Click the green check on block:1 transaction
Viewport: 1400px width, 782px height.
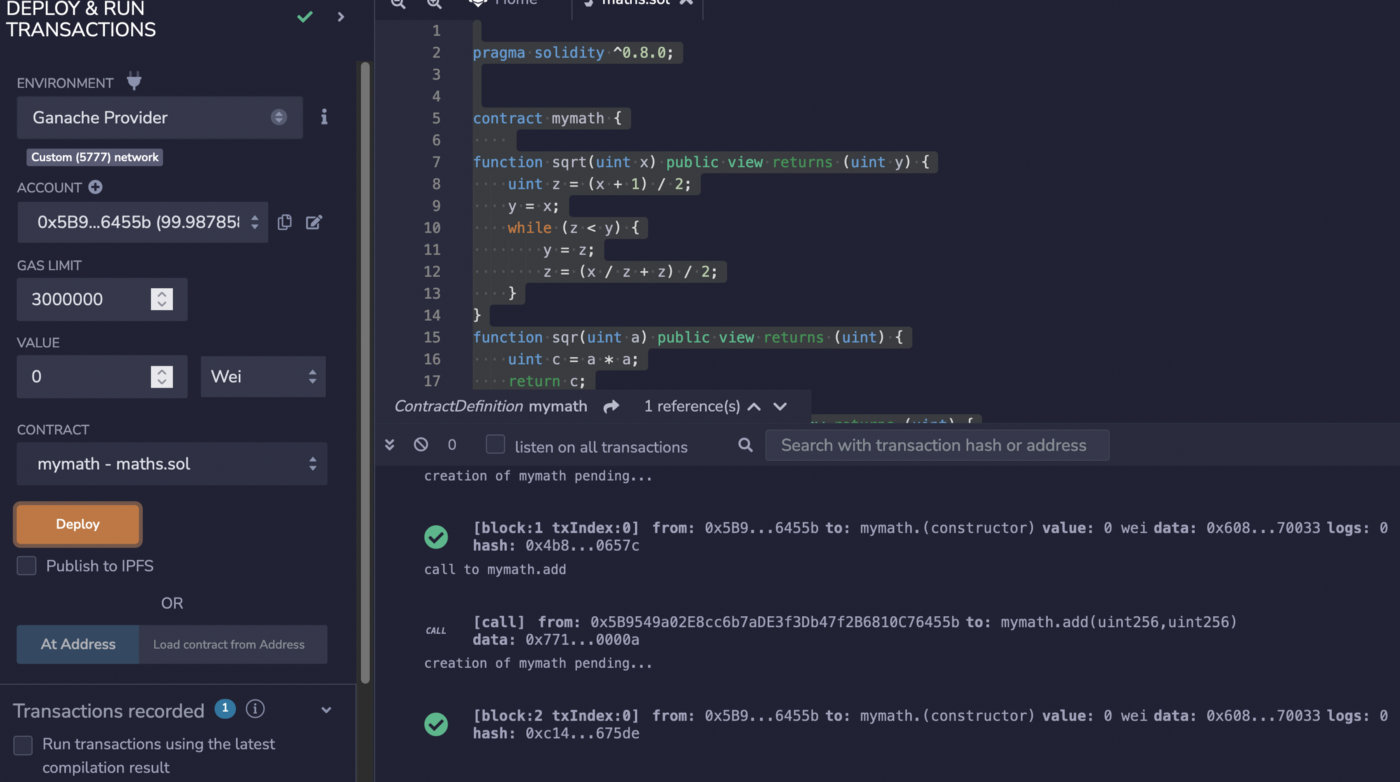(x=436, y=537)
